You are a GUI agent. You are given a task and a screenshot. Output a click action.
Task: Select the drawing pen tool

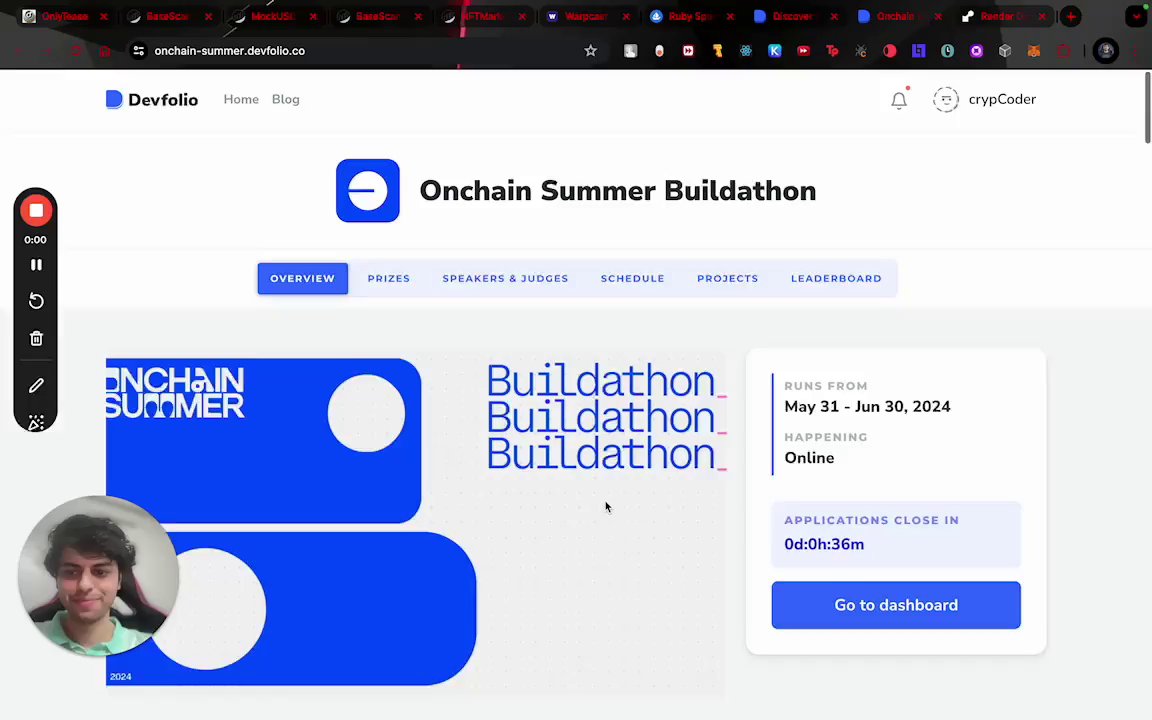click(36, 386)
